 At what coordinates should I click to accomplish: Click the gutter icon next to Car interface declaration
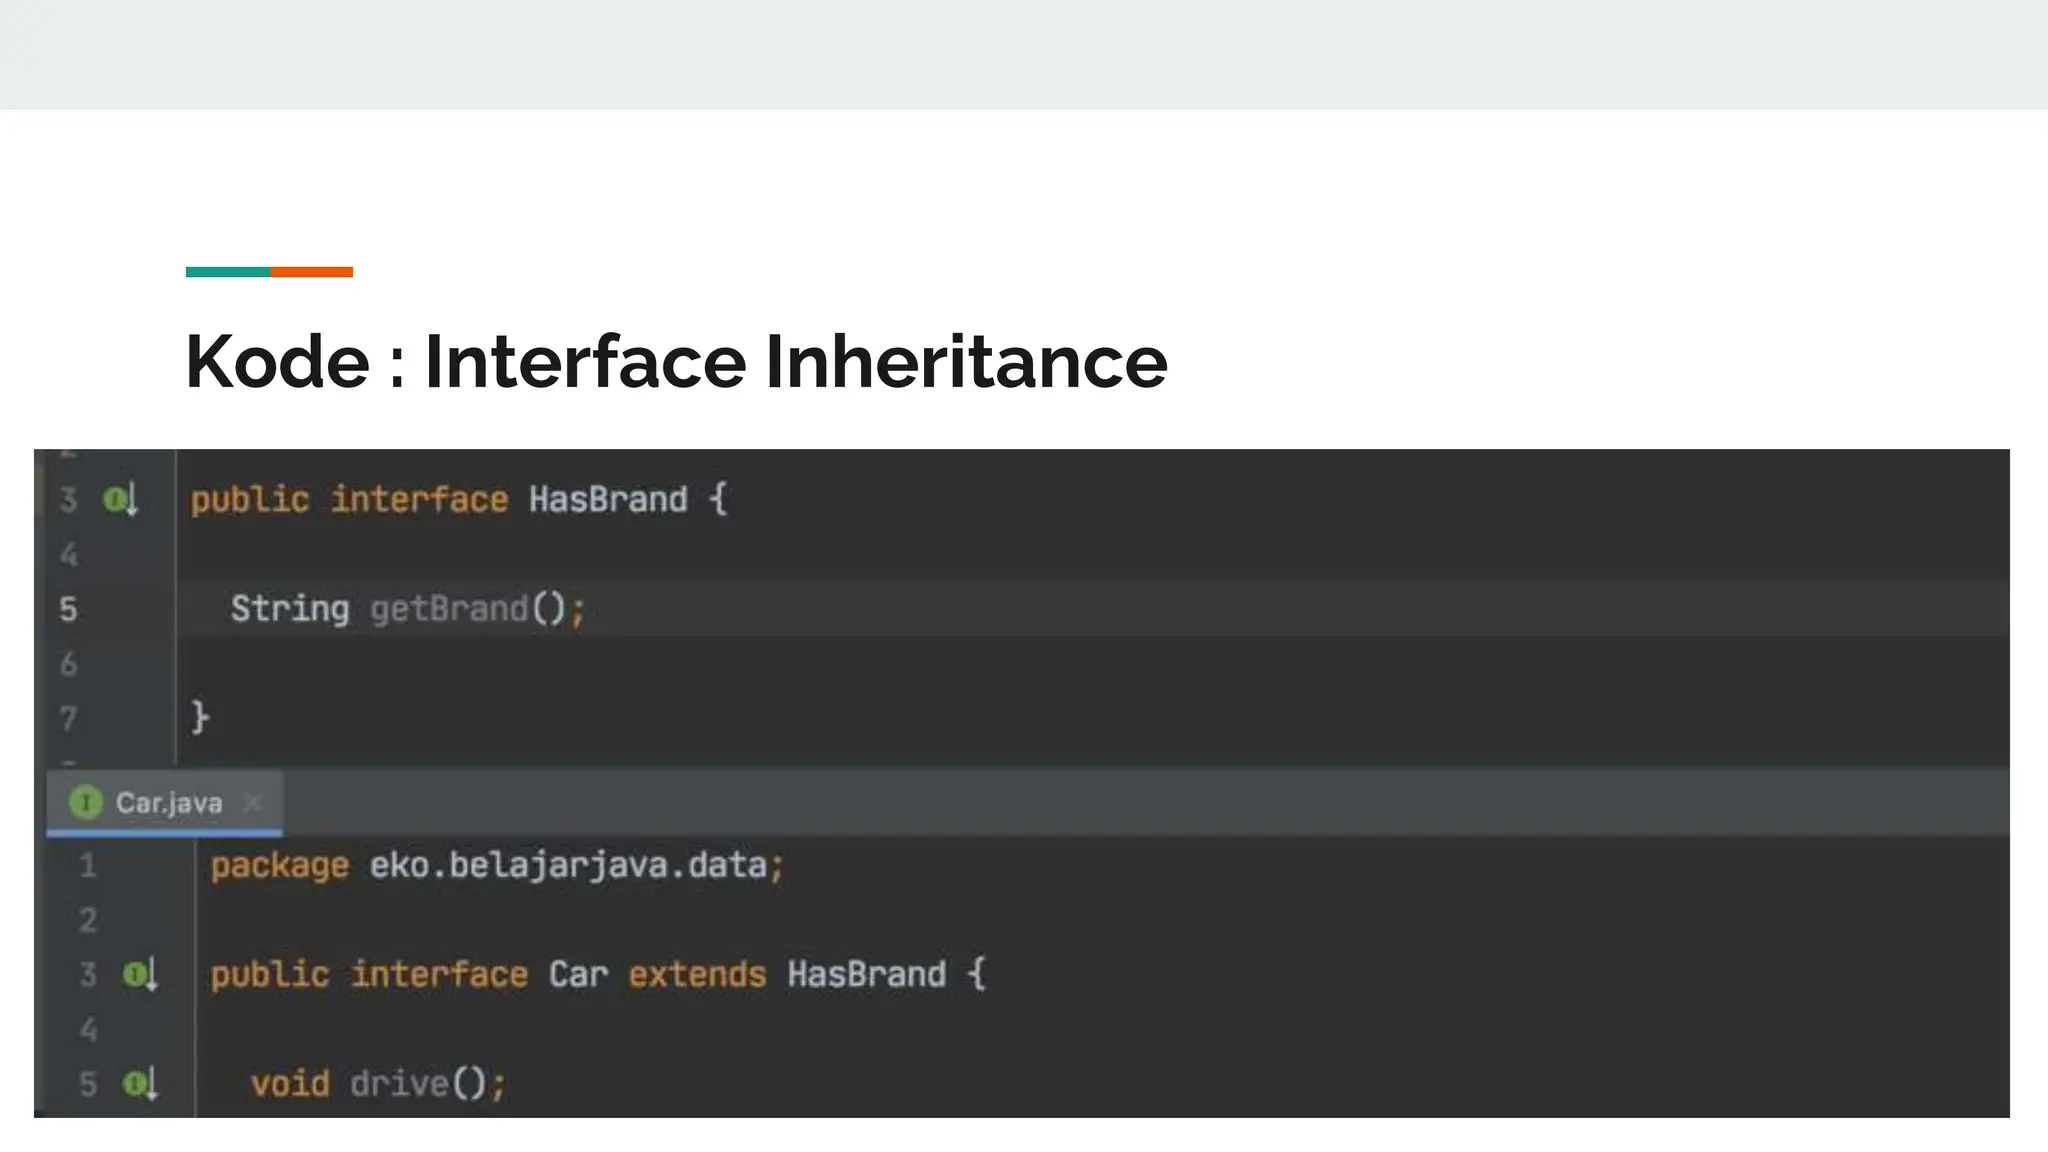(x=140, y=974)
